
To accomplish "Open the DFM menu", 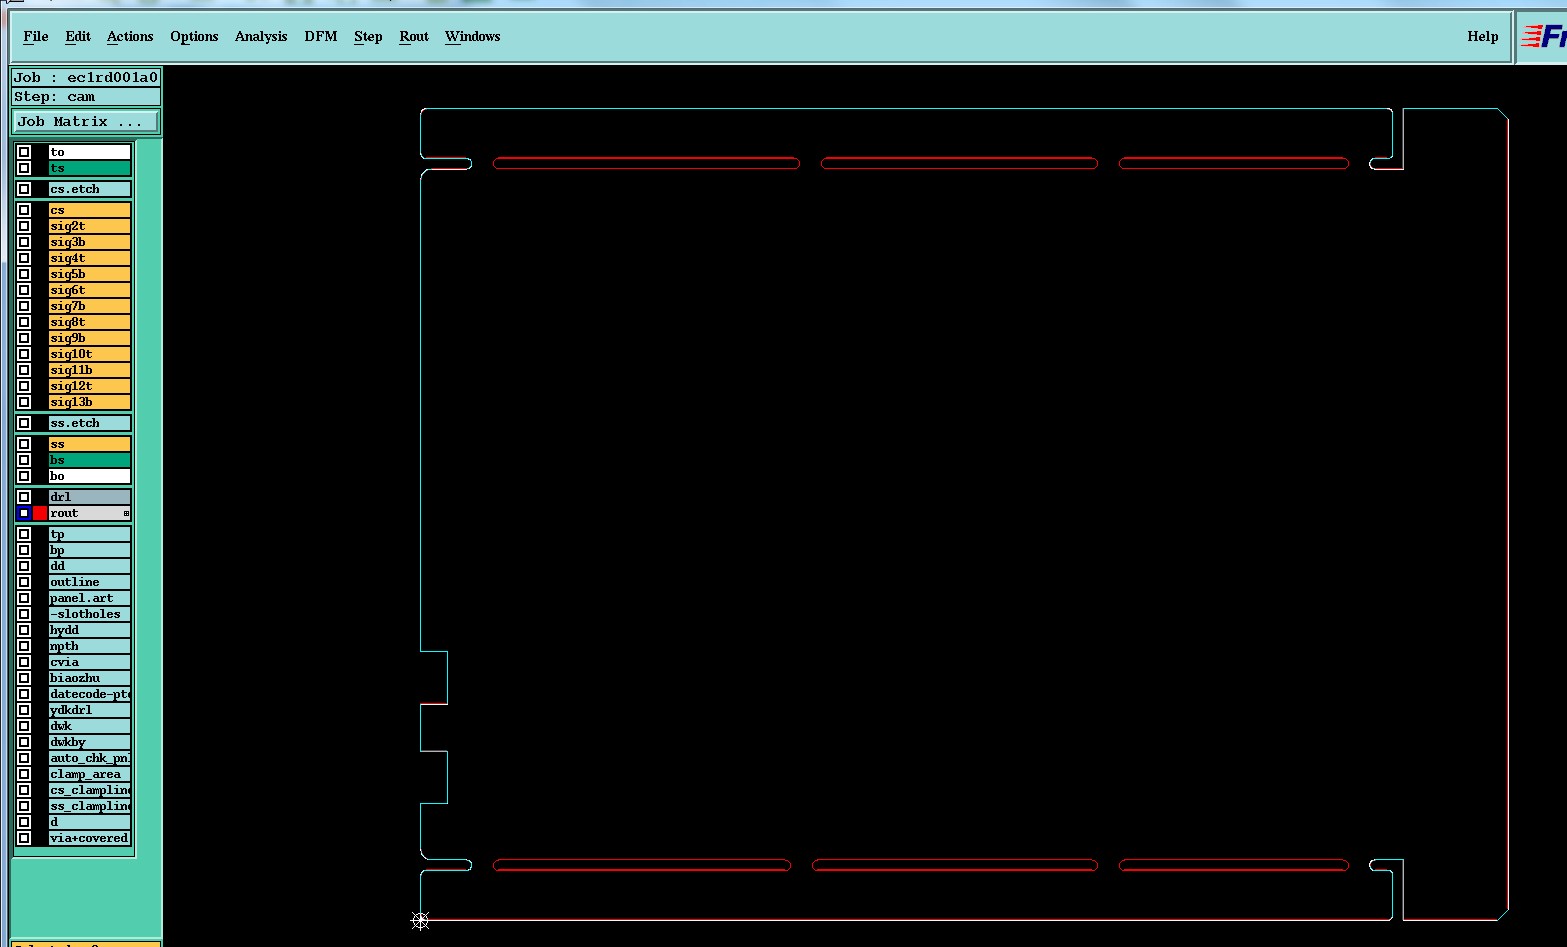I will [321, 36].
